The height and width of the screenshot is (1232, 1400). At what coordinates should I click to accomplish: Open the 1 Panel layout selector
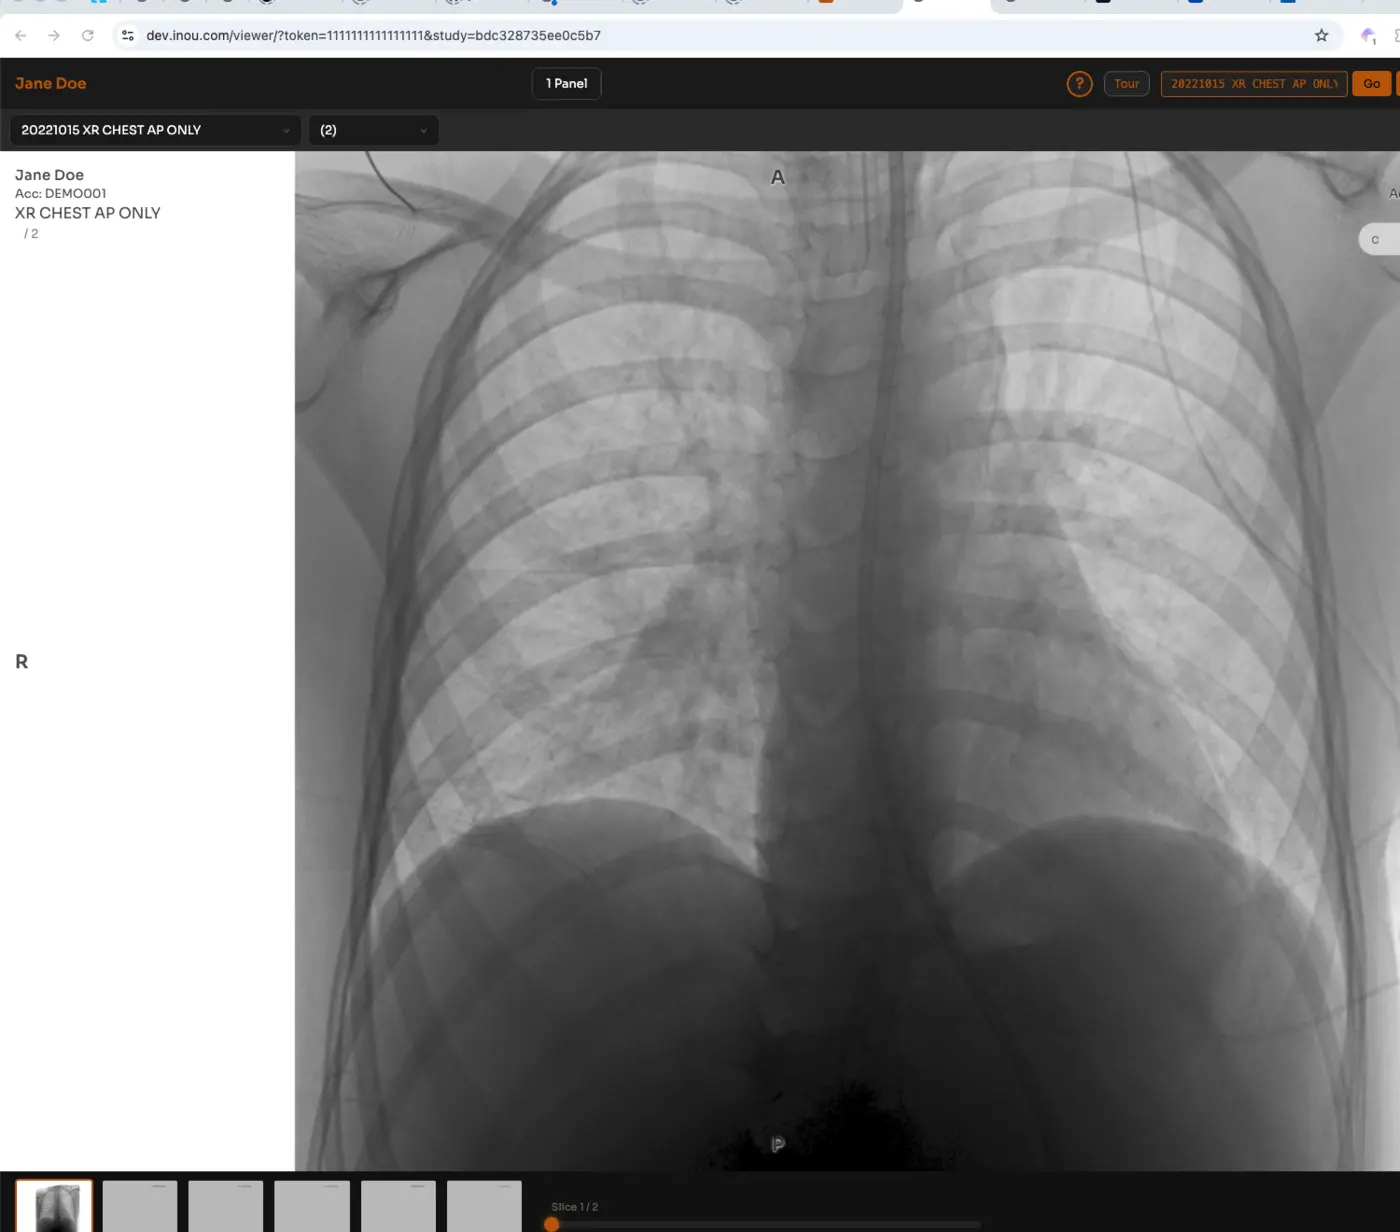coord(566,84)
